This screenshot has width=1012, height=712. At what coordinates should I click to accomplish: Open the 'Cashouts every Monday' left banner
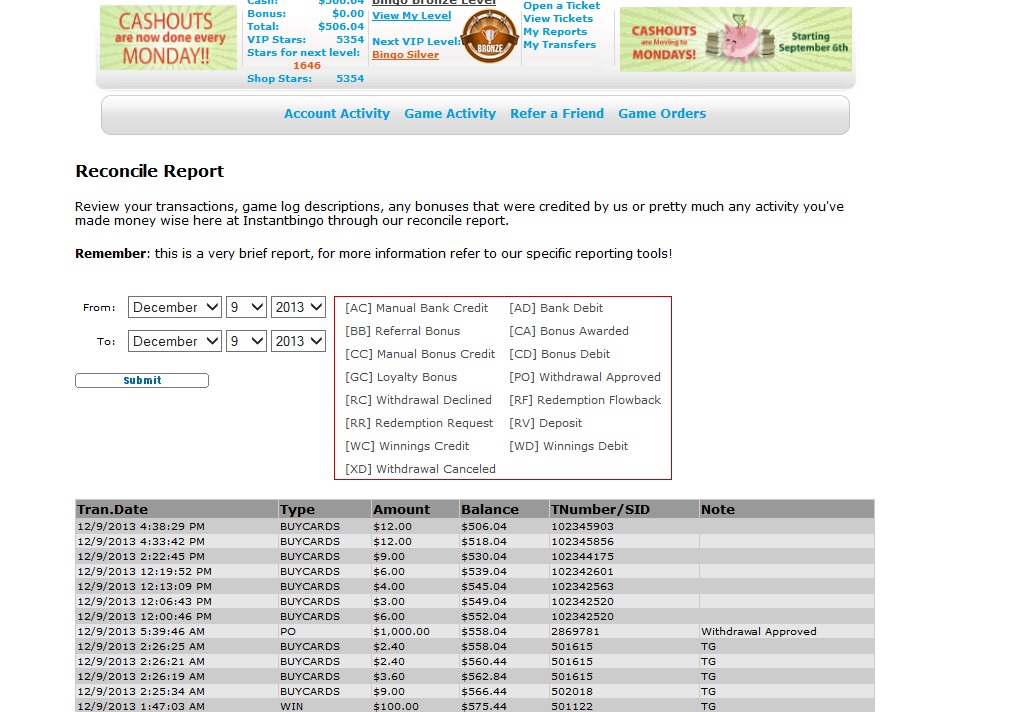tap(168, 38)
